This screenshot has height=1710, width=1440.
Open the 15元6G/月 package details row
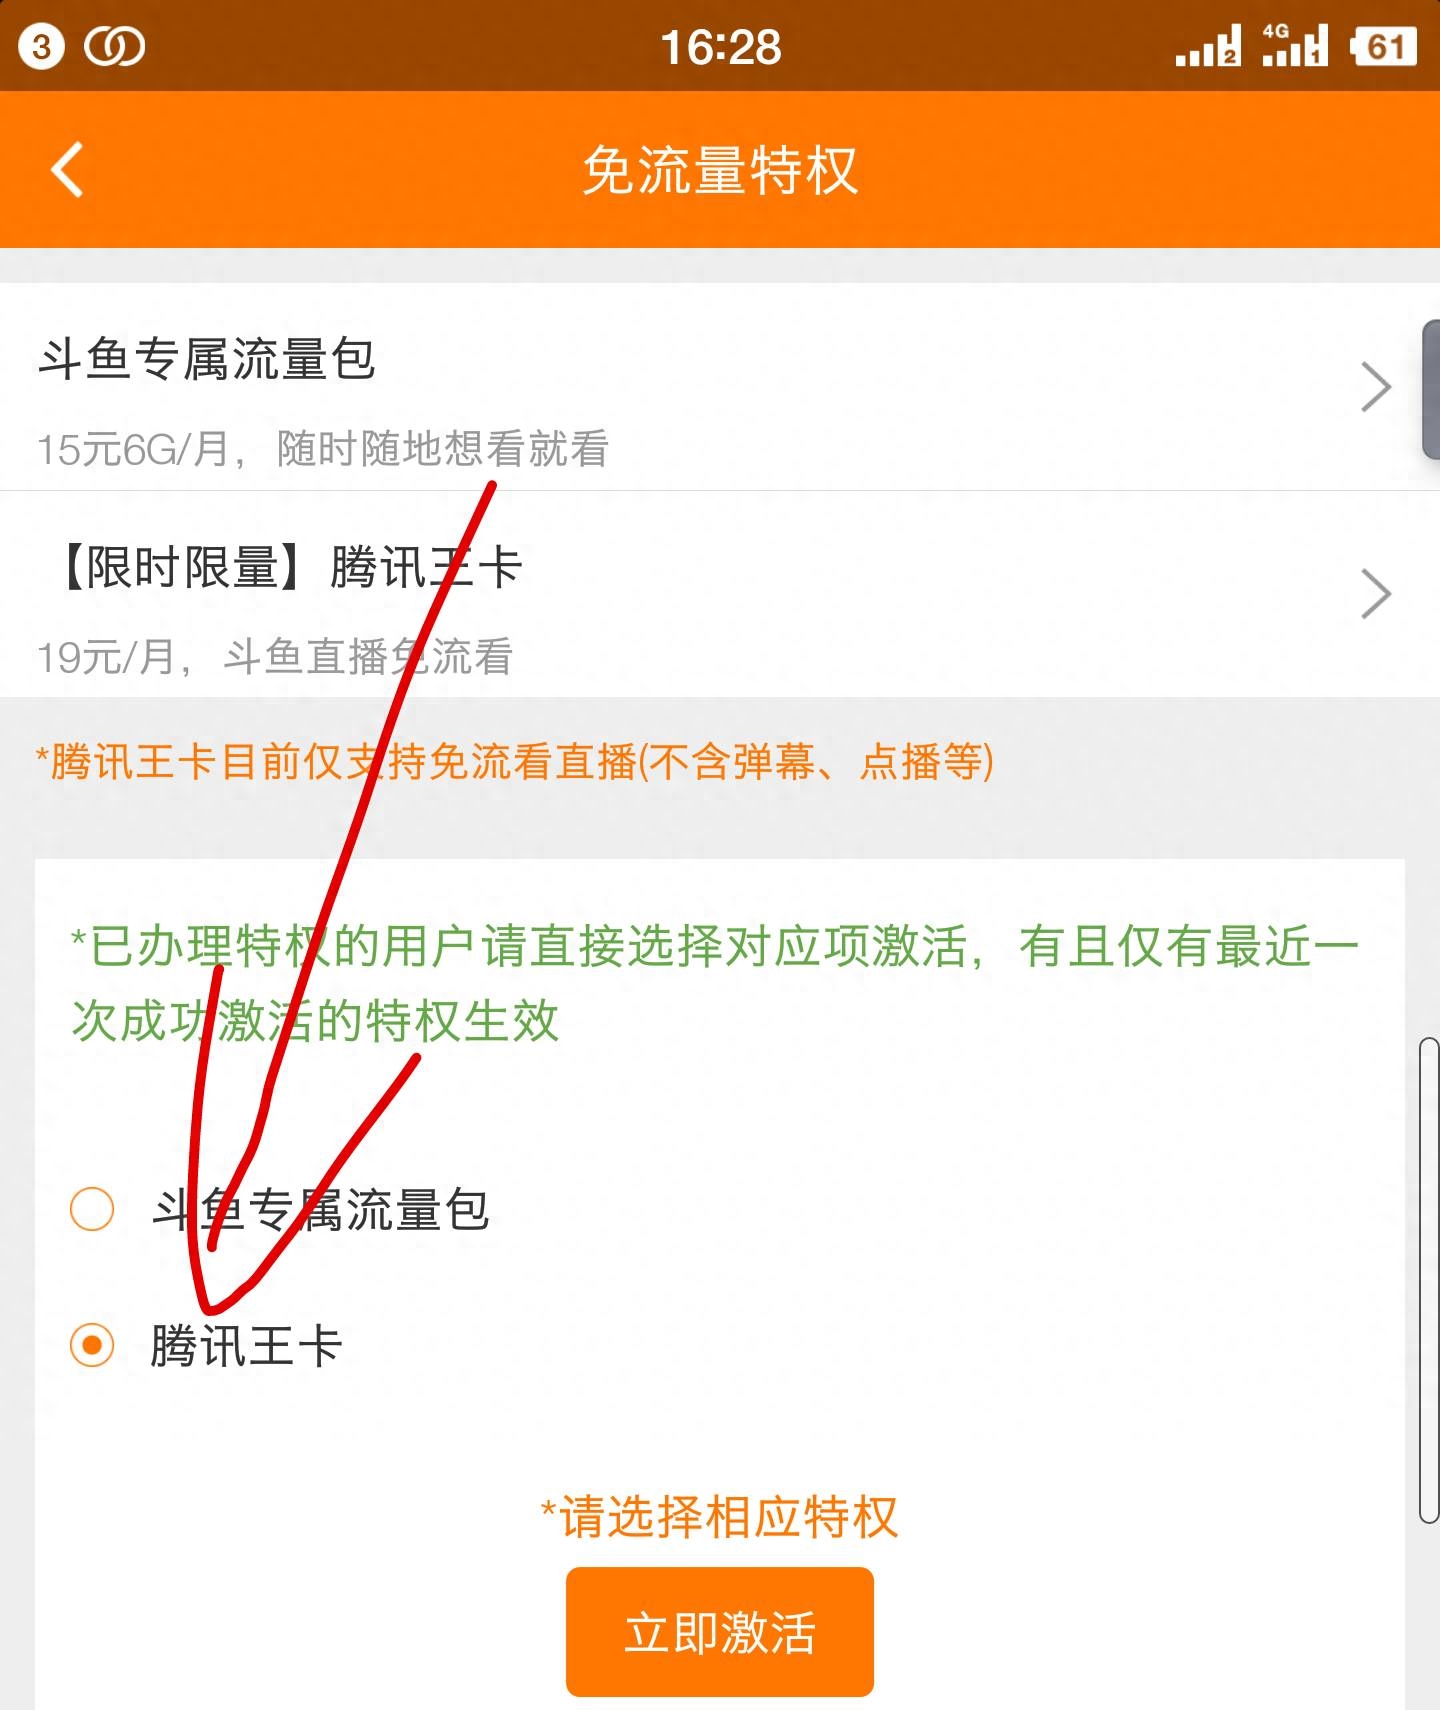720,387
